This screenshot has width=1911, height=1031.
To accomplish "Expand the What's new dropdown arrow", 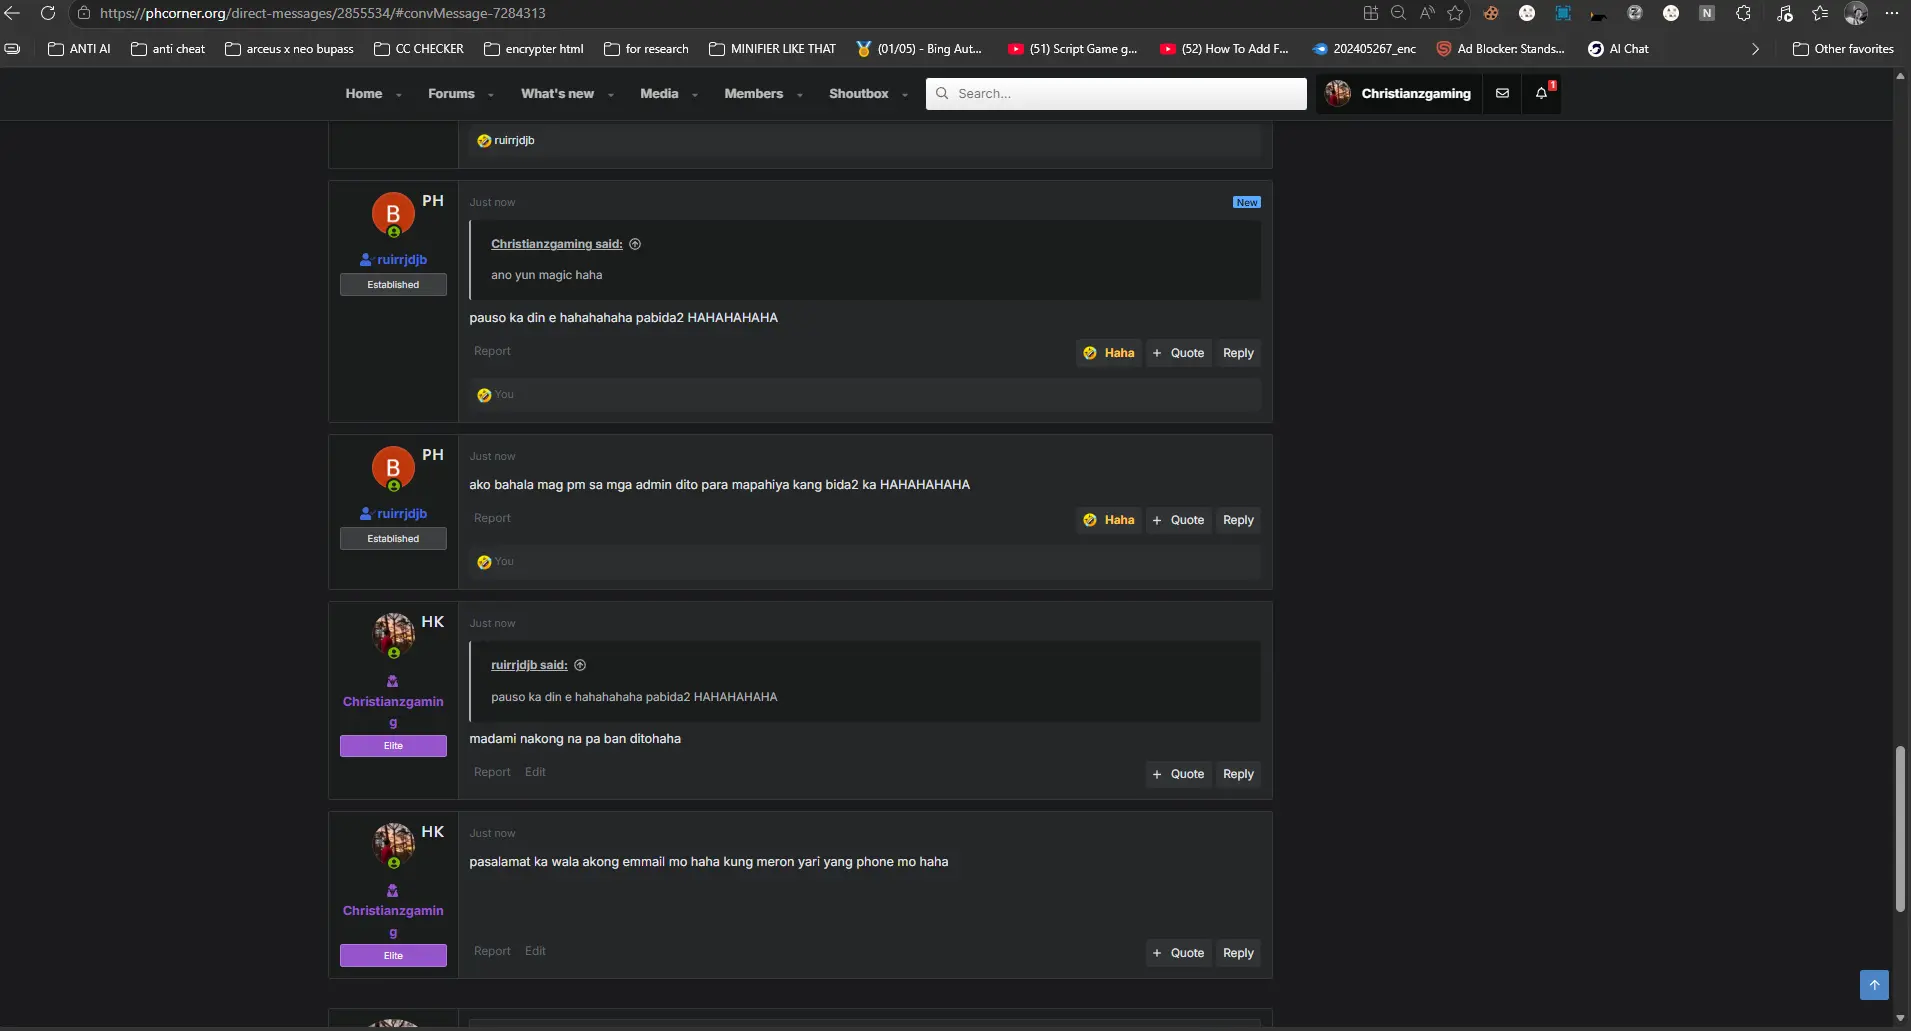I will 611,95.
